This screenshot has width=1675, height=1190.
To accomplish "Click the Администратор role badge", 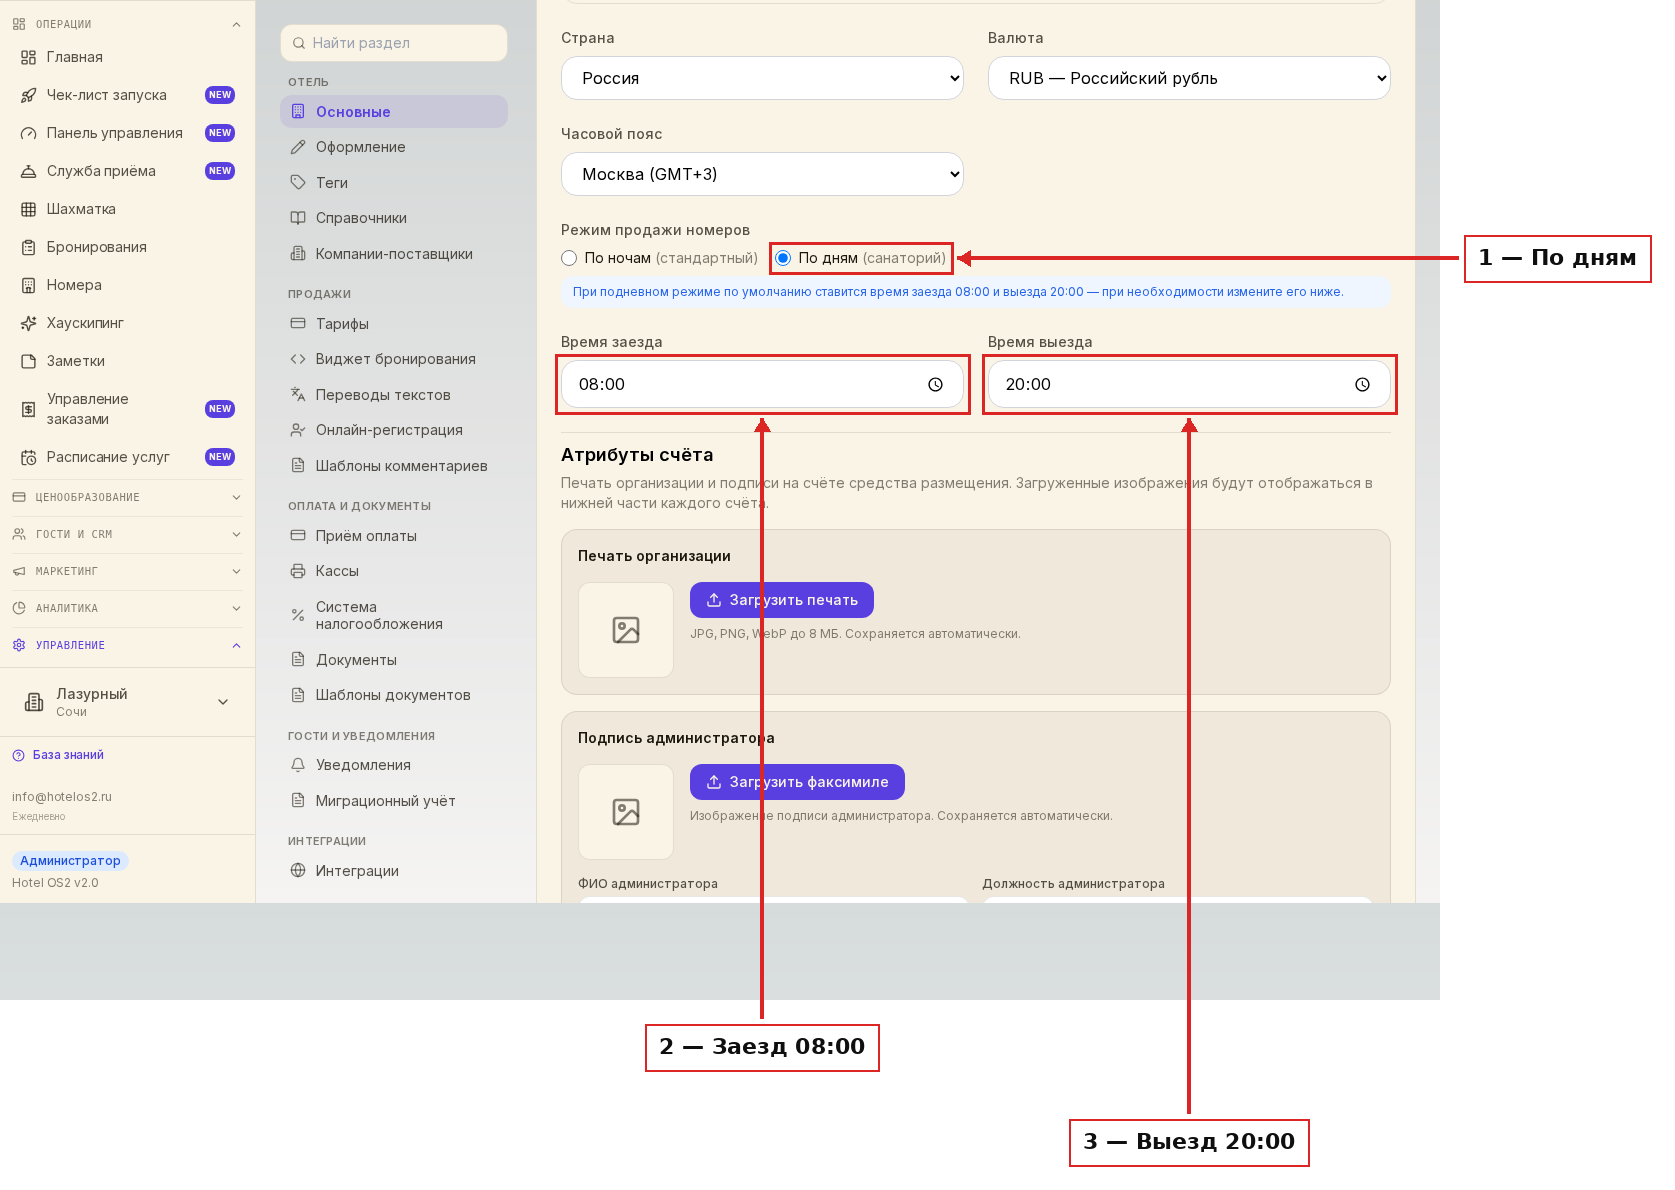I will point(70,861).
